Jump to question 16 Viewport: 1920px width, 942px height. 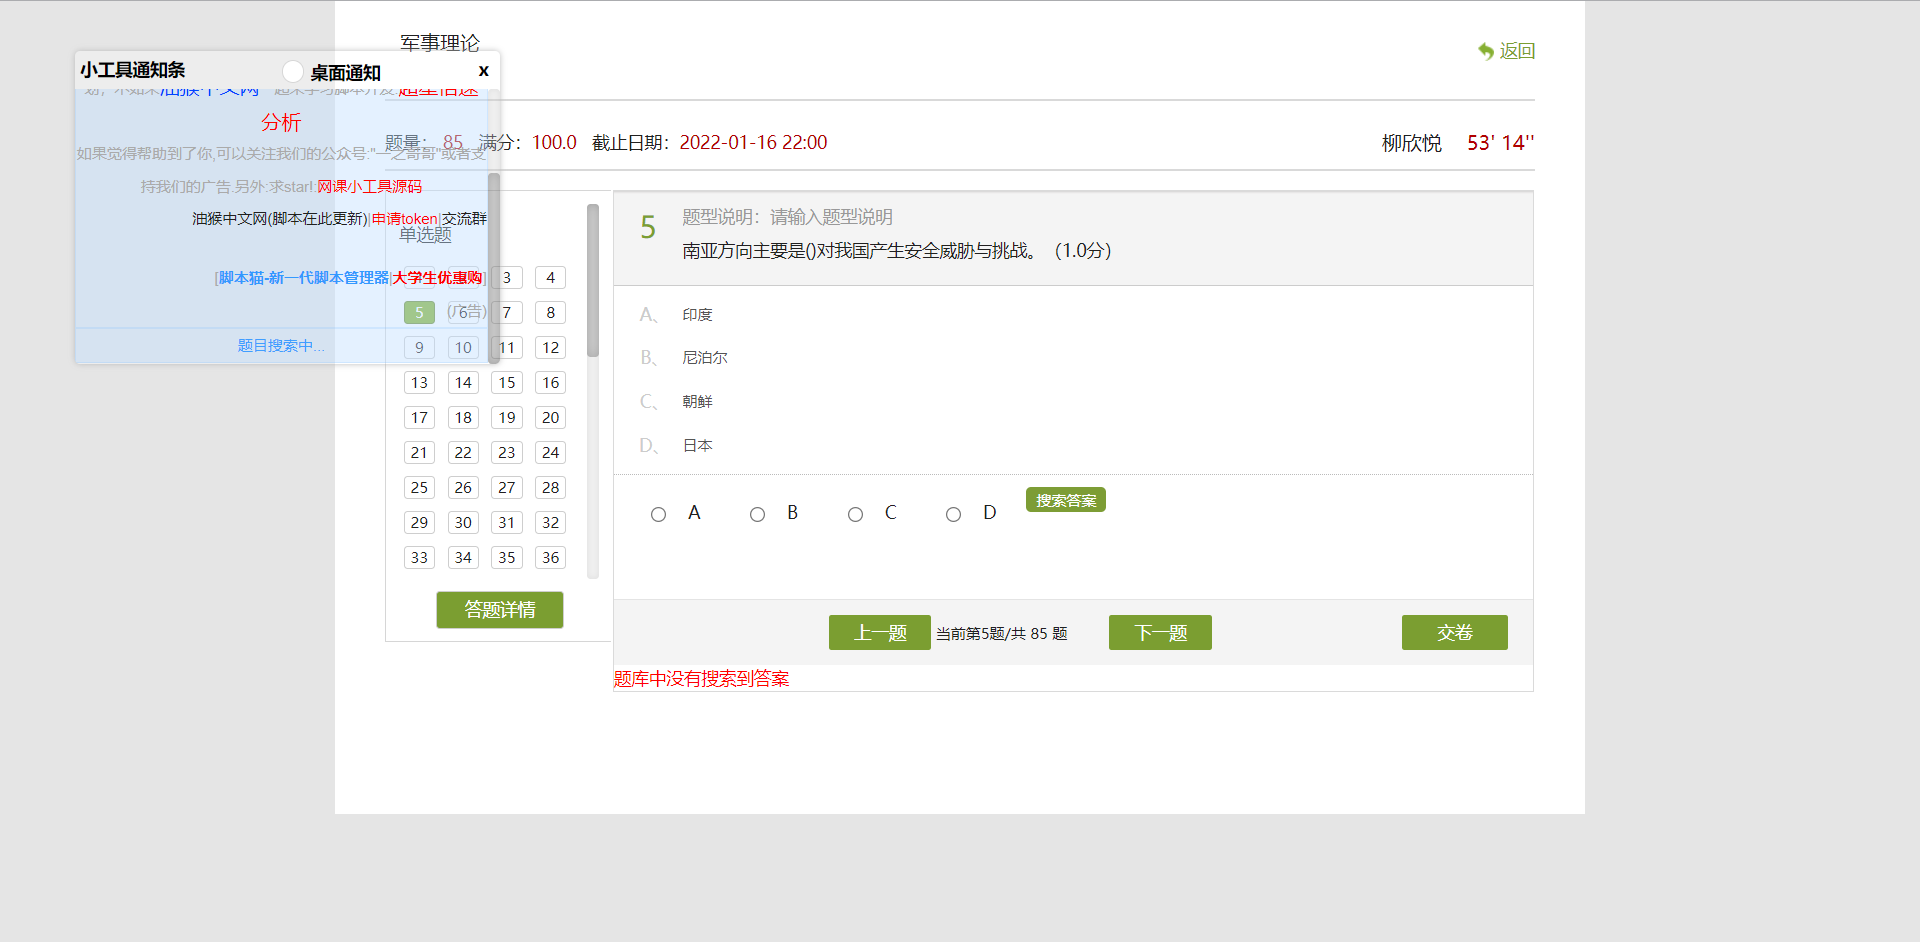550,383
